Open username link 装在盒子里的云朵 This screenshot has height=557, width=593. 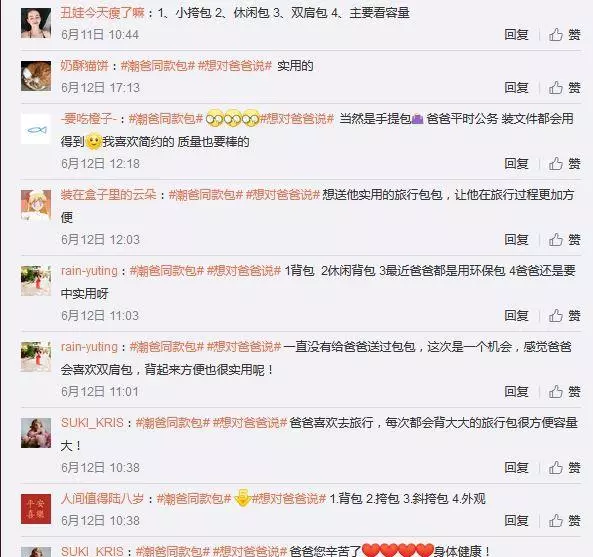[x=109, y=195]
